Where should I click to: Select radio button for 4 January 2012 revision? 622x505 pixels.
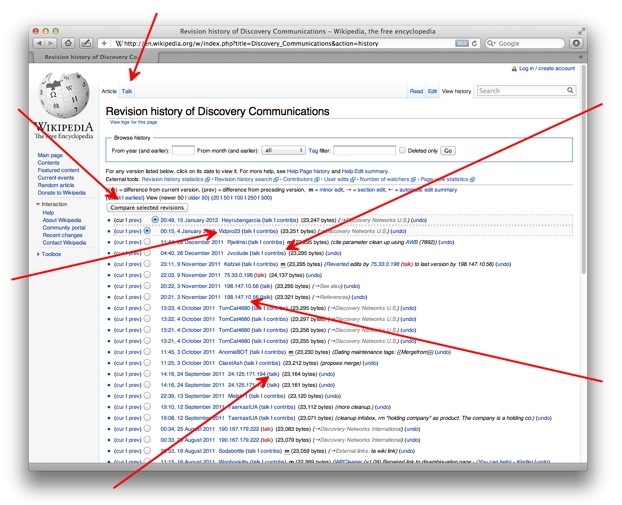[x=147, y=230]
